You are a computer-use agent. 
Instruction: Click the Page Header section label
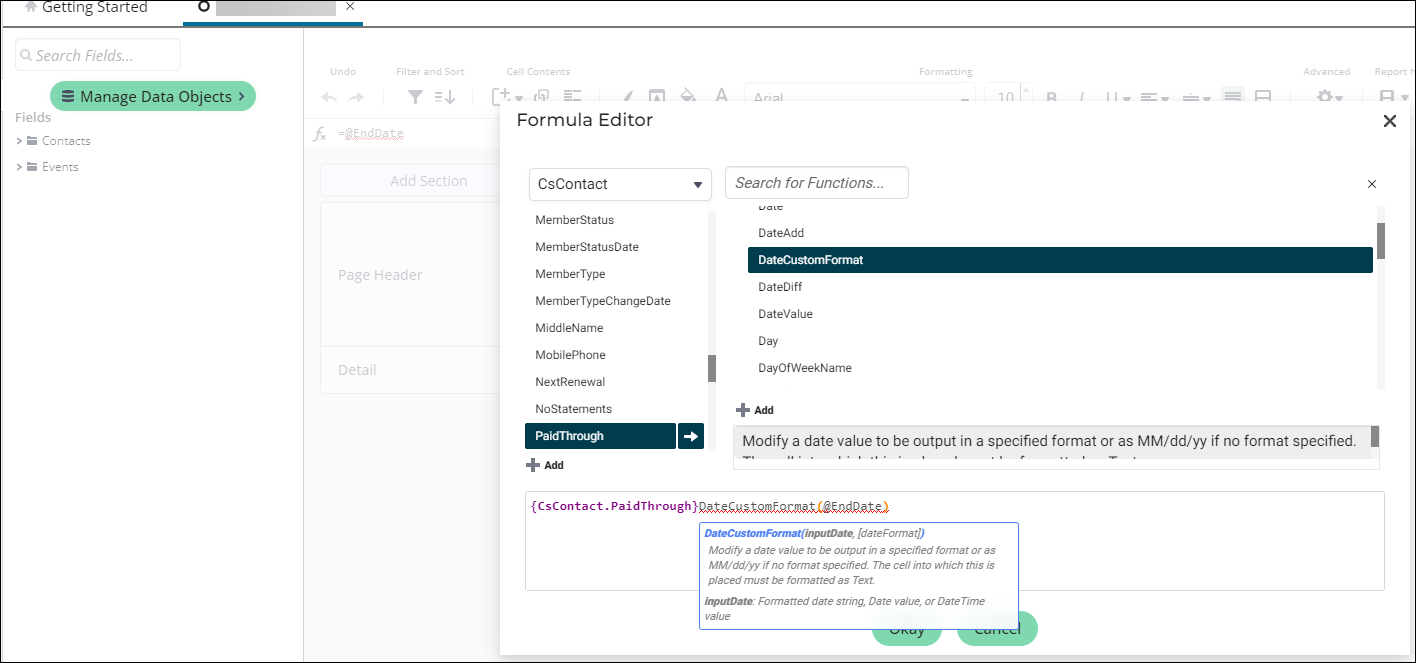coord(380,275)
